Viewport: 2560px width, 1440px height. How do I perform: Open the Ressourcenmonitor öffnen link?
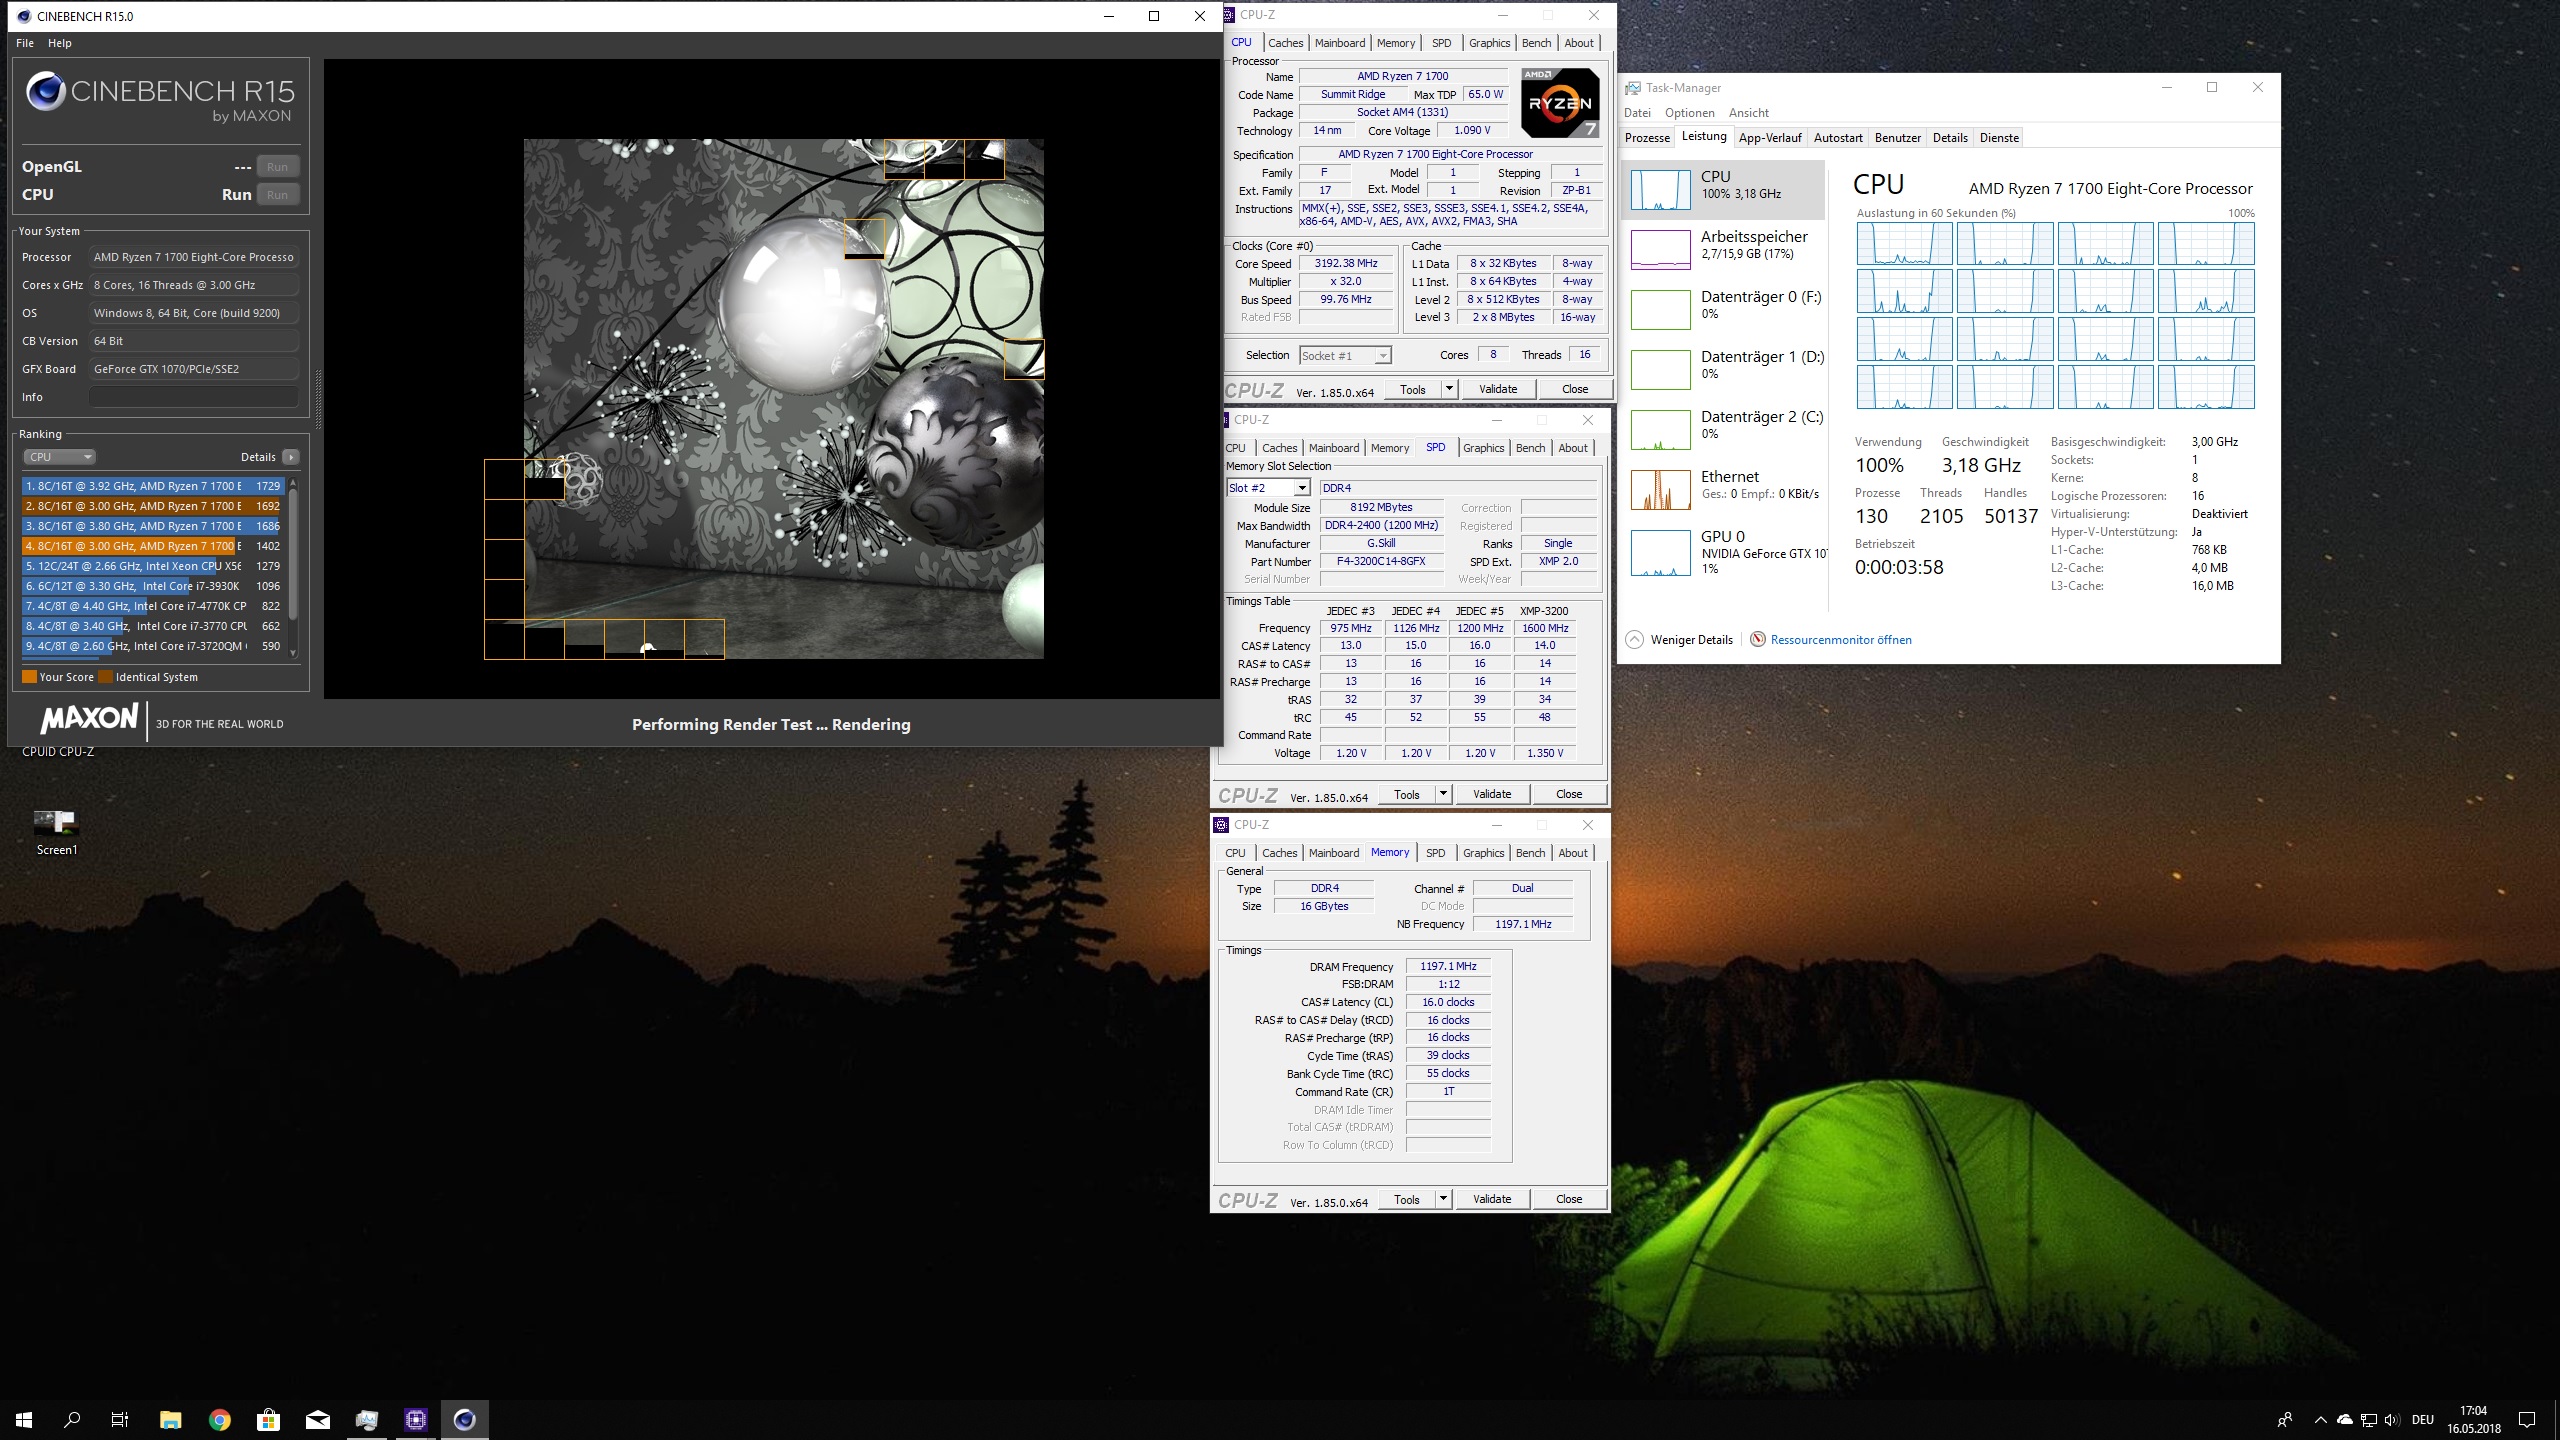(x=1840, y=640)
